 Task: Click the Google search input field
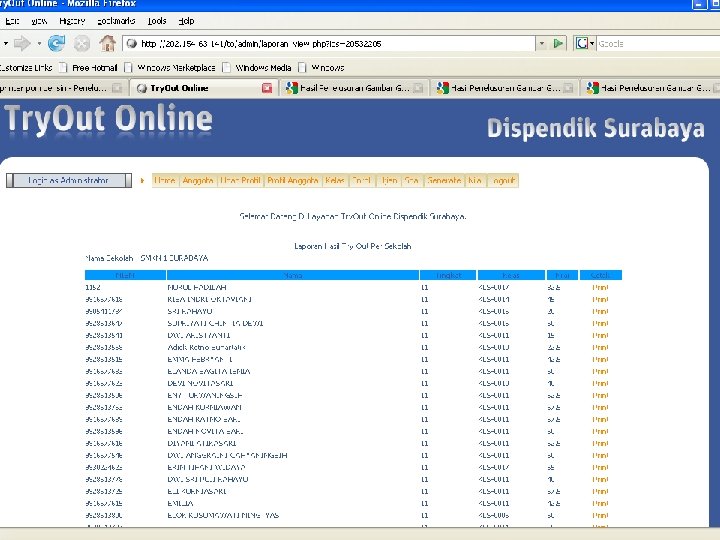[x=658, y=44]
